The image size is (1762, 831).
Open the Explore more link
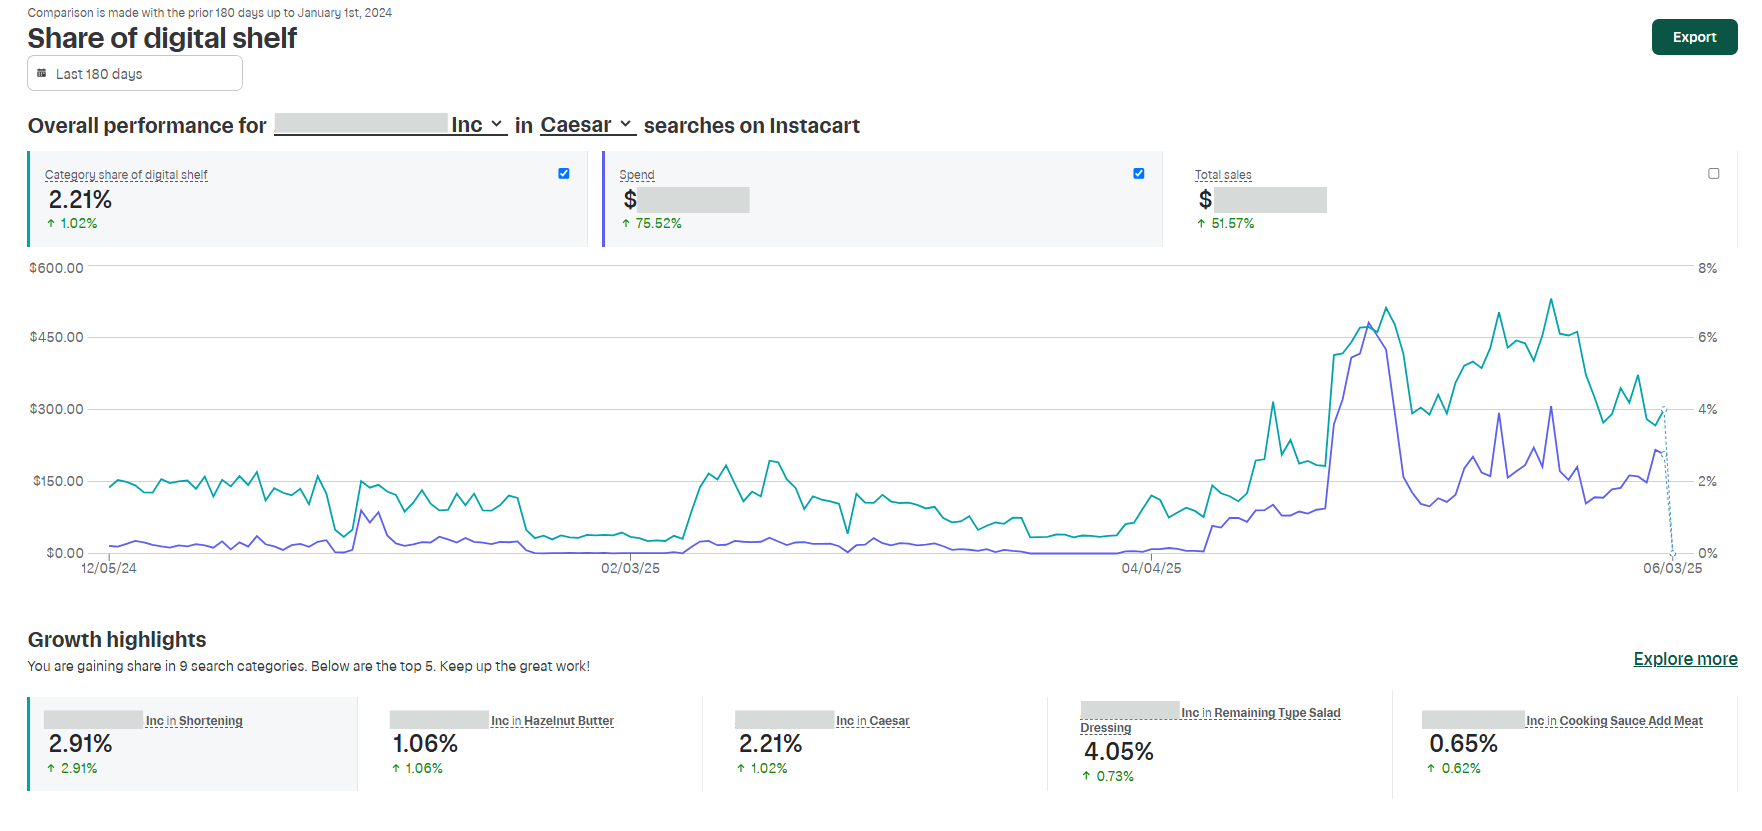1685,659
